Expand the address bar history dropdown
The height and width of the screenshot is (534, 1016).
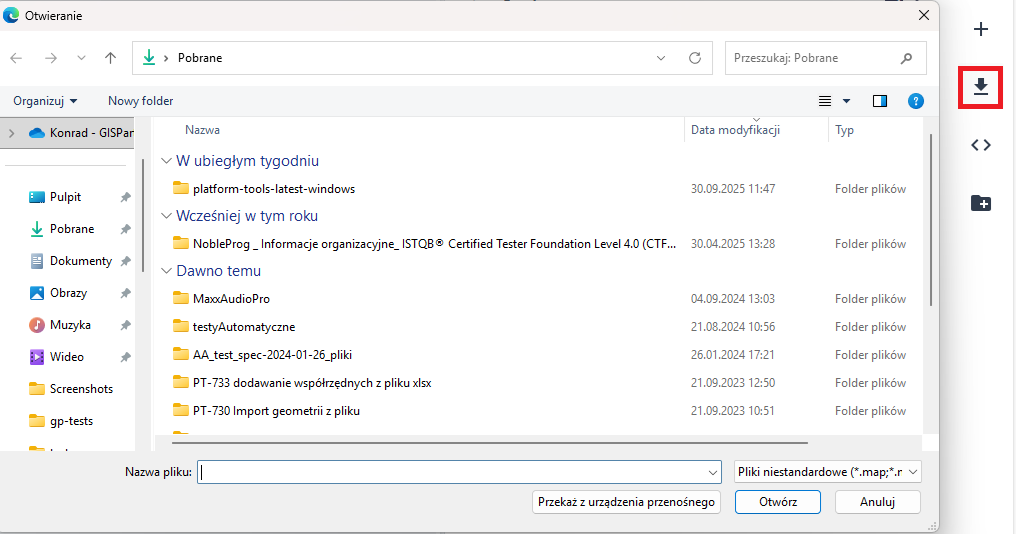click(x=661, y=58)
